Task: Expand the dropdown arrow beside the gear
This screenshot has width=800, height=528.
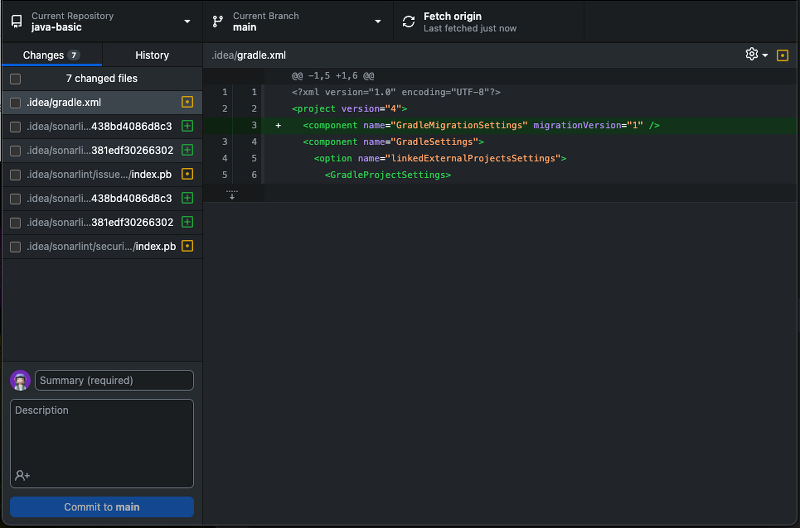Action: [765, 55]
